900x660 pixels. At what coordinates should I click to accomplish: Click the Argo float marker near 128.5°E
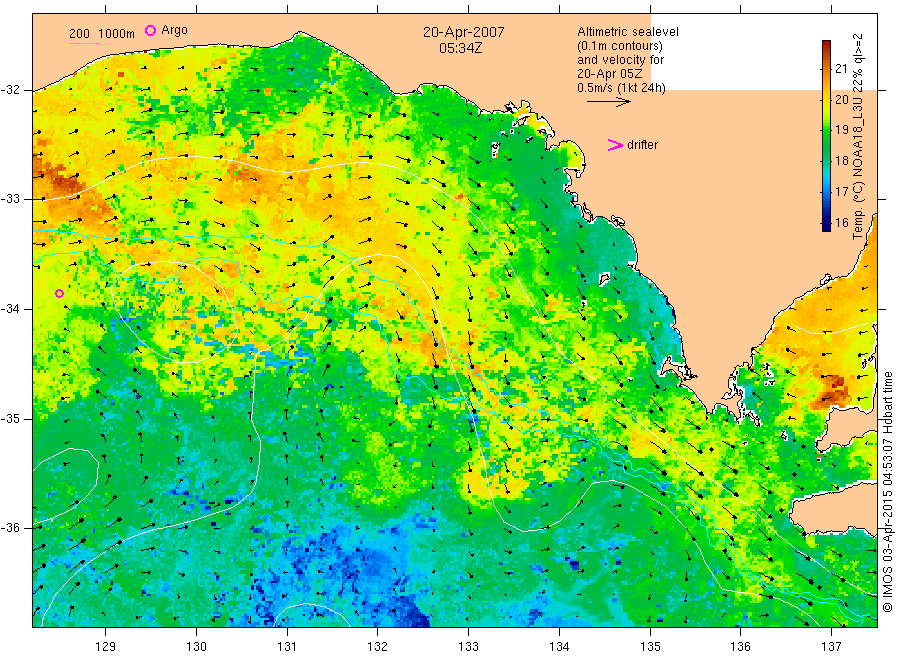(x=59, y=293)
